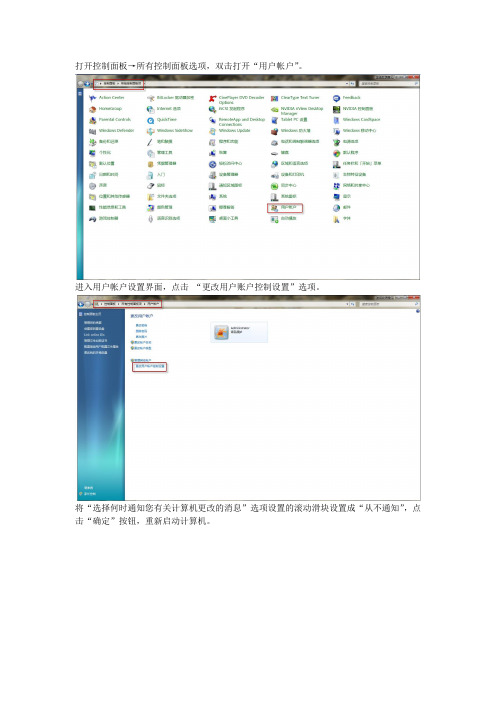Open NVIDIA nView Desktop Manager
Image resolution: width=496 pixels, height=702 pixels.
[x=297, y=111]
